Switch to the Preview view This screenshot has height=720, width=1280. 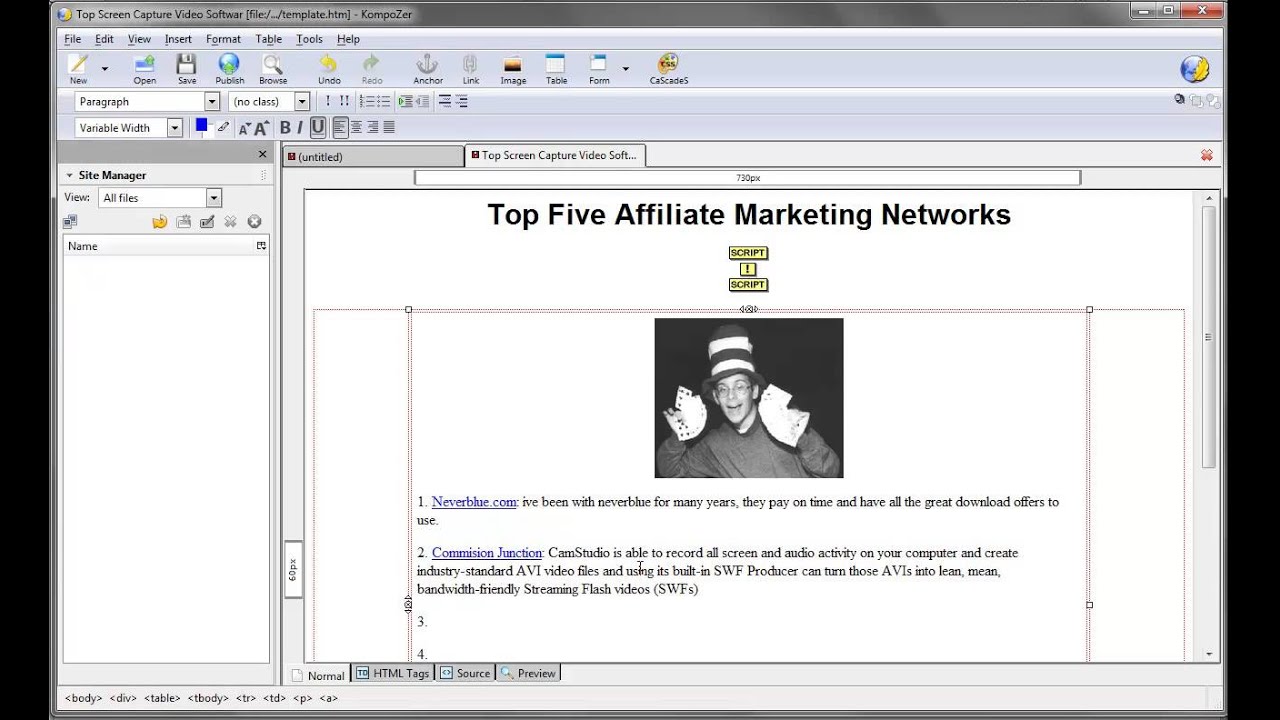(528, 674)
